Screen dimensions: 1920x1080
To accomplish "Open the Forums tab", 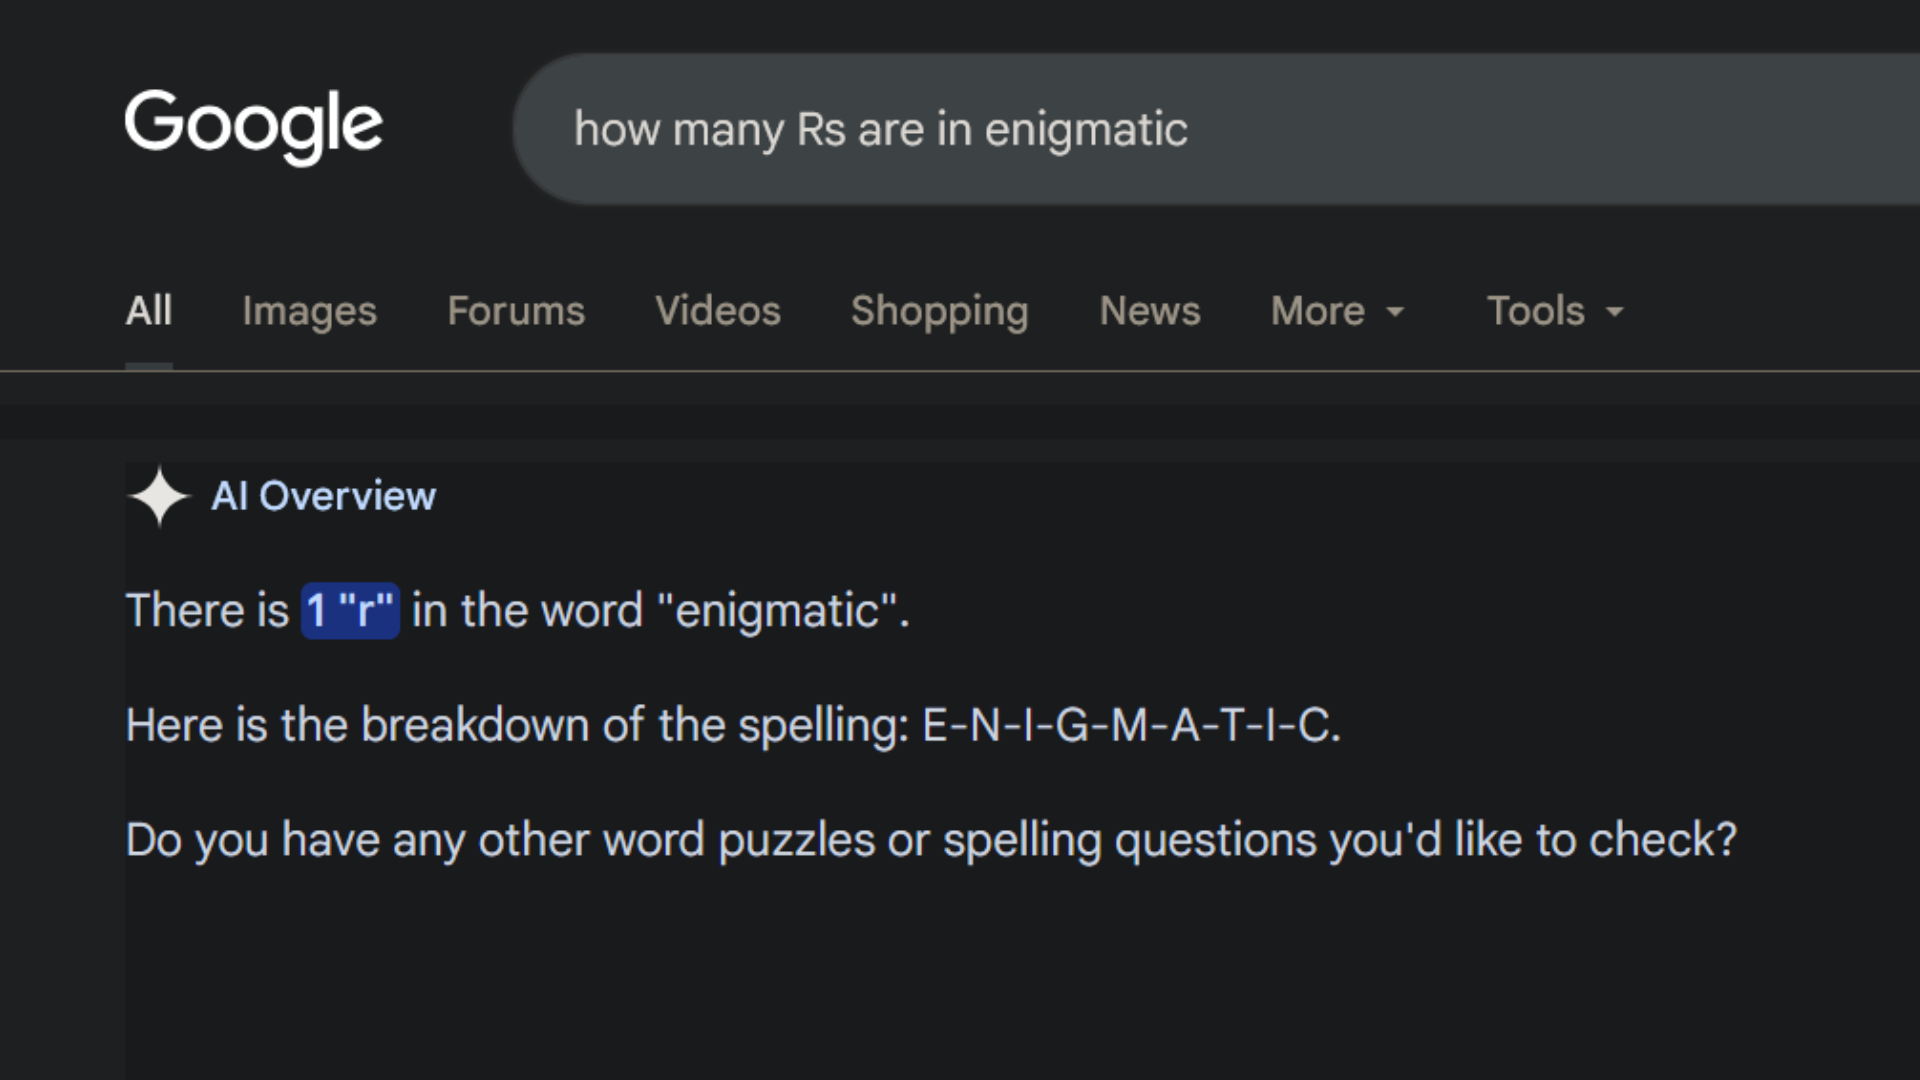I will [x=516, y=311].
